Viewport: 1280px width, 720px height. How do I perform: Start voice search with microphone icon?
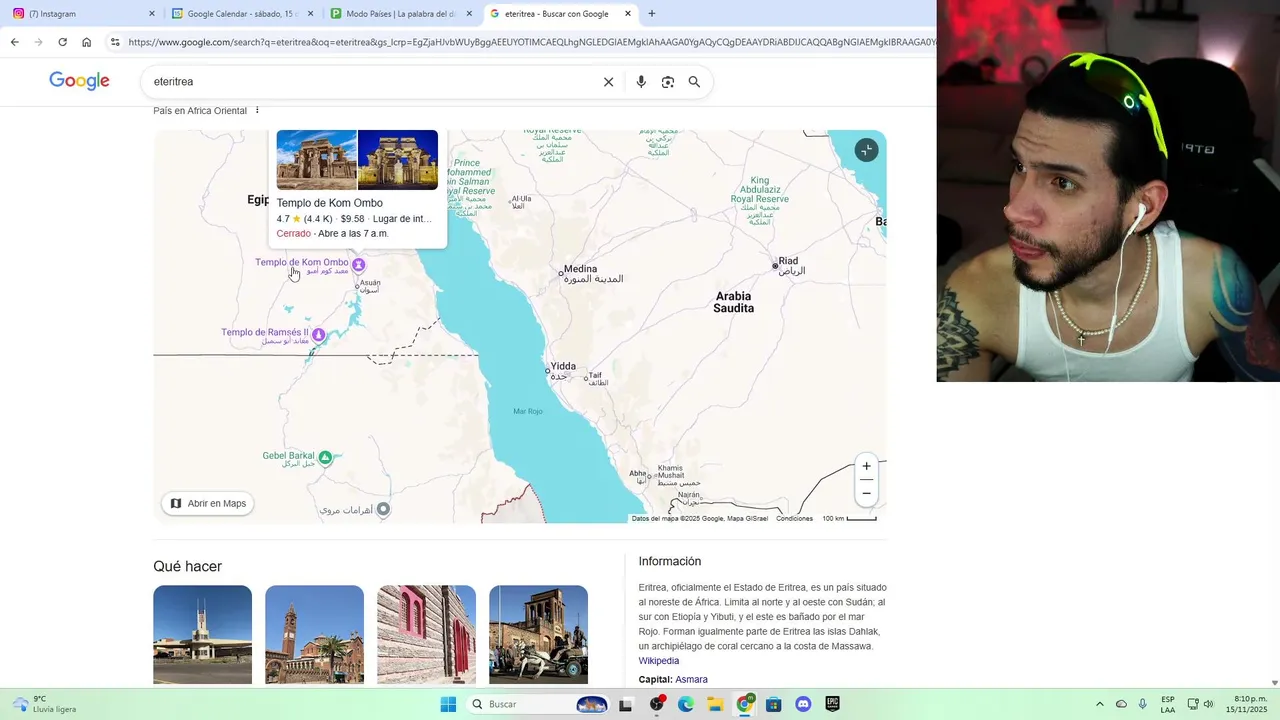click(x=641, y=82)
